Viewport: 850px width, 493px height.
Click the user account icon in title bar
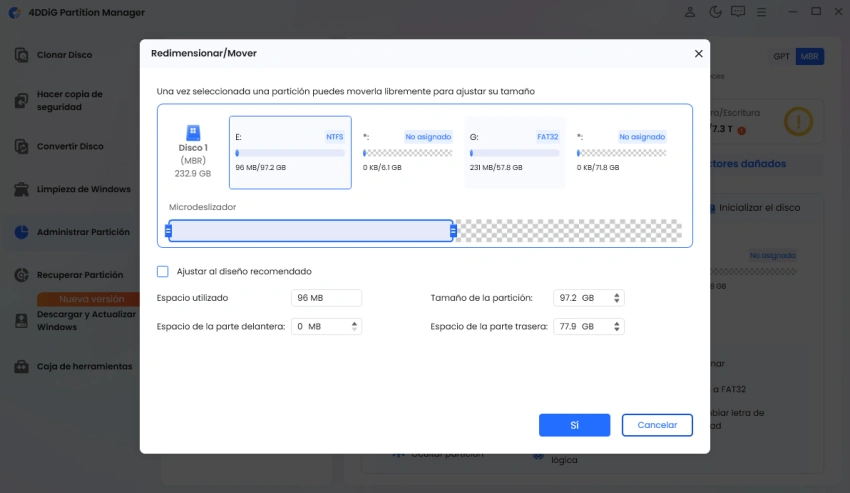pos(690,12)
